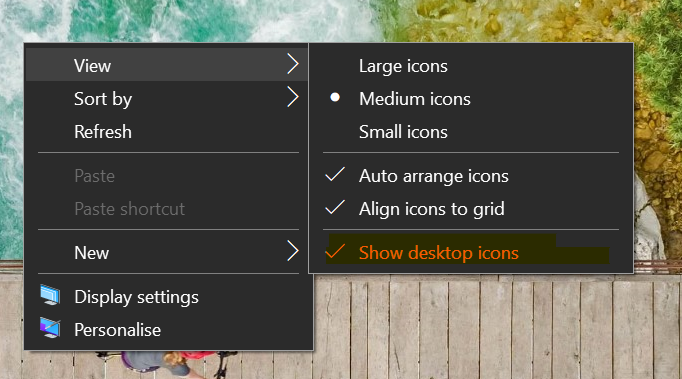Click the Personalise monitor icon
682x379 pixels.
tap(50, 328)
